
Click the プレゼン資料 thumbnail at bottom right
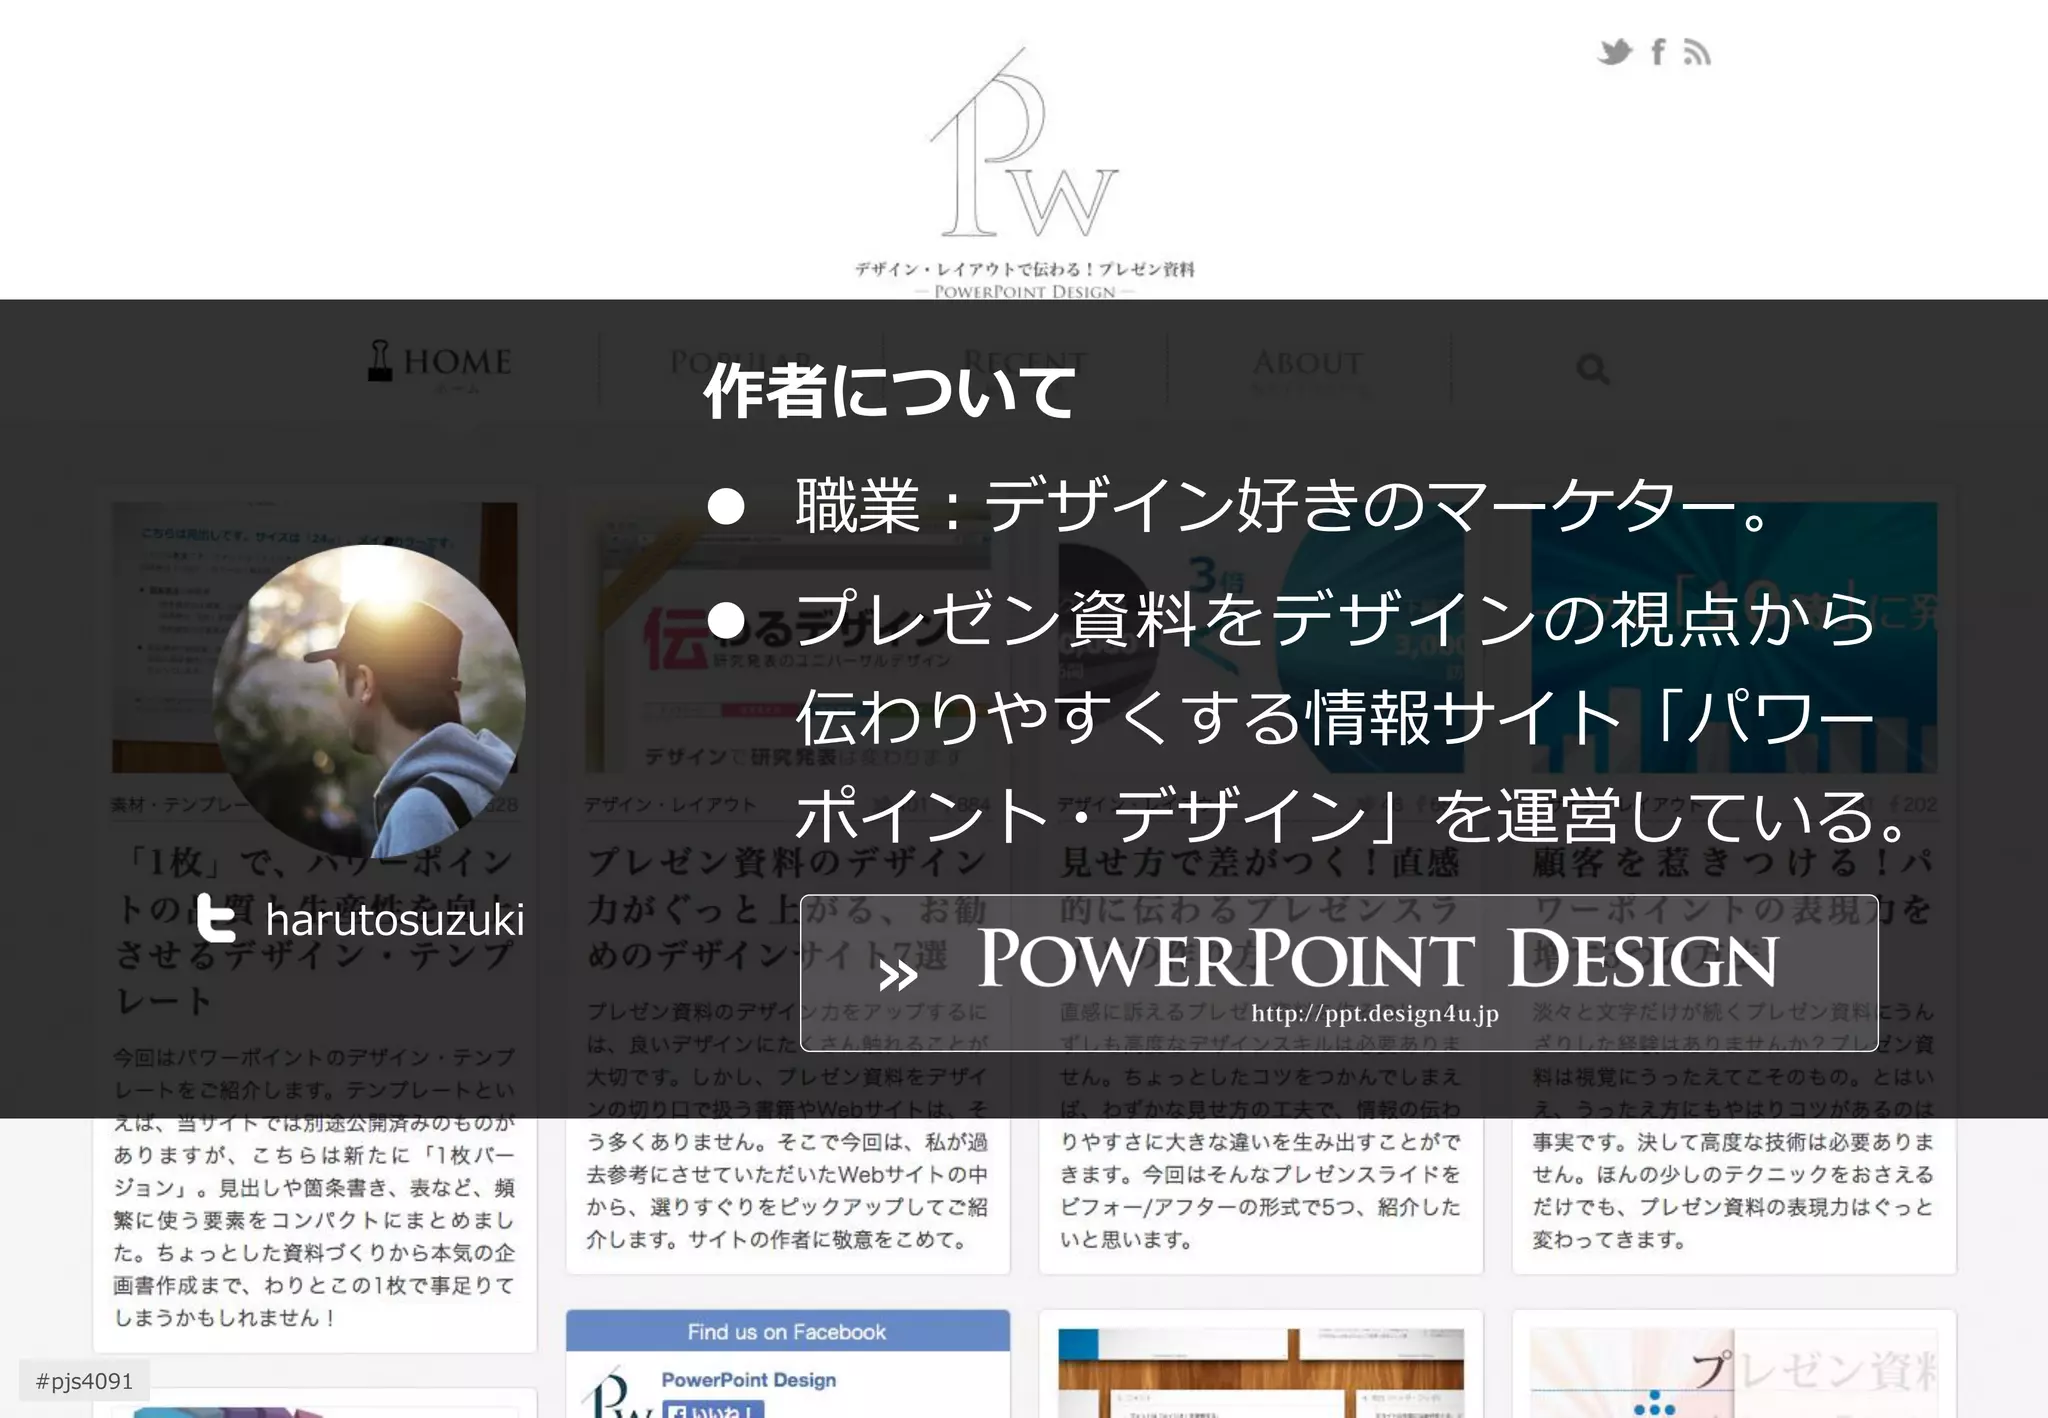tap(1734, 1373)
